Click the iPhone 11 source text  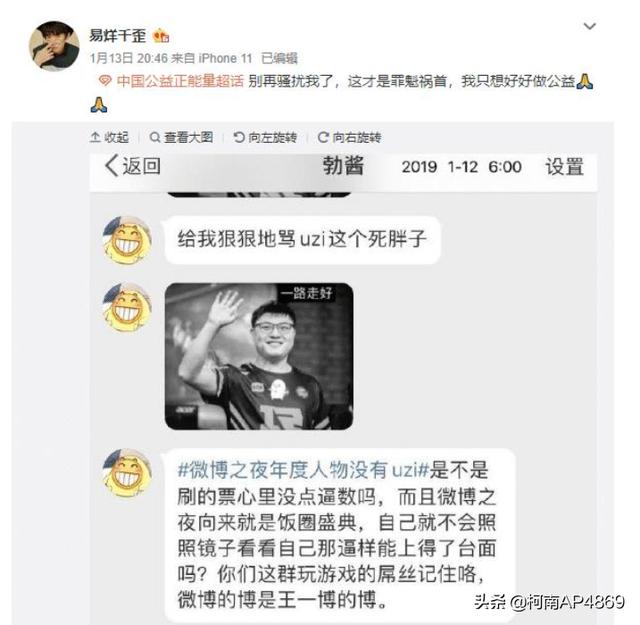tap(225, 58)
